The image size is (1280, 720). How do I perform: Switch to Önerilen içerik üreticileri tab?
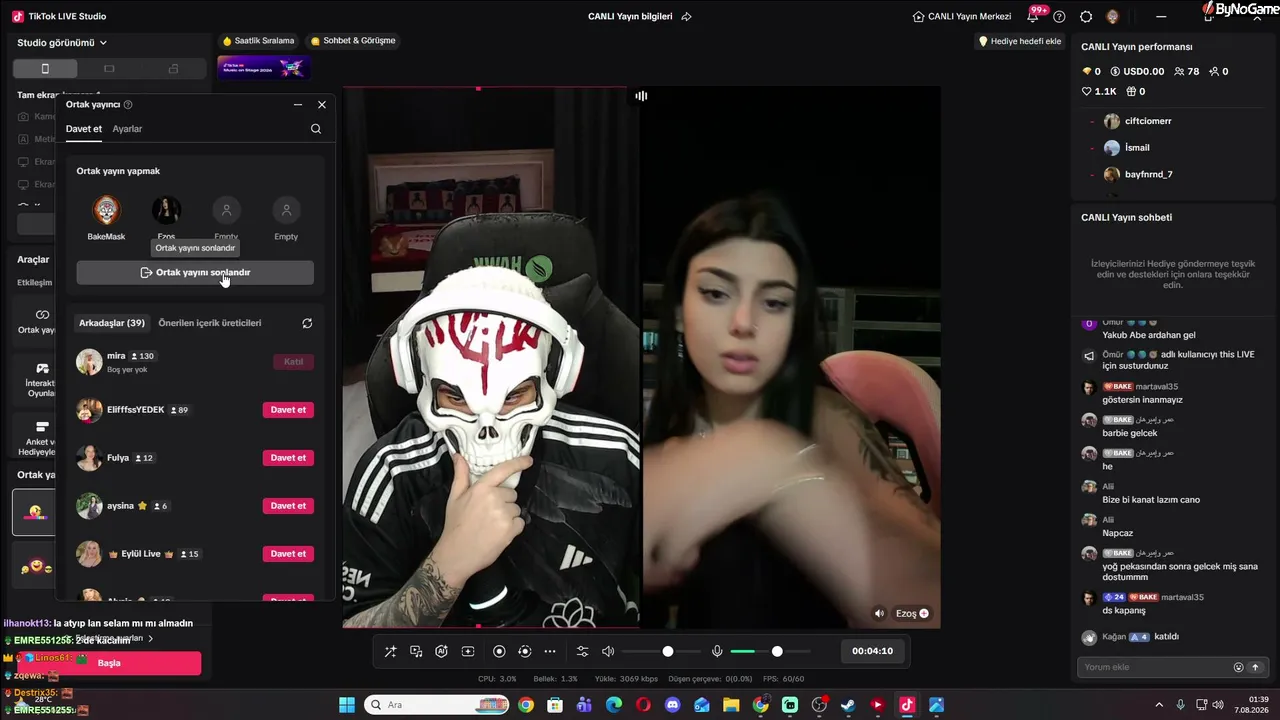[210, 323]
